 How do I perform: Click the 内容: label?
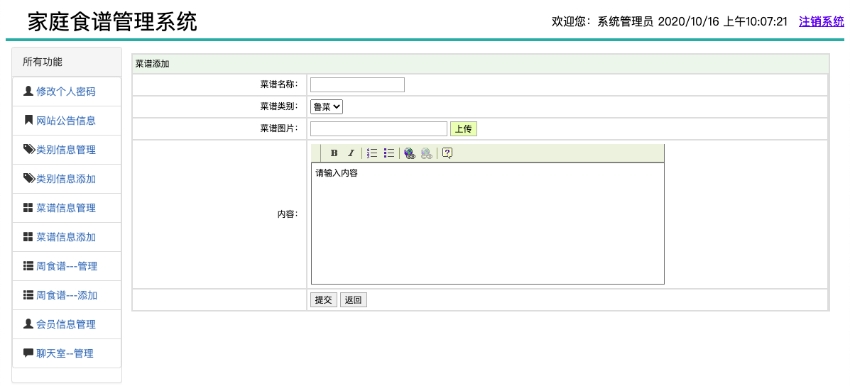287,214
